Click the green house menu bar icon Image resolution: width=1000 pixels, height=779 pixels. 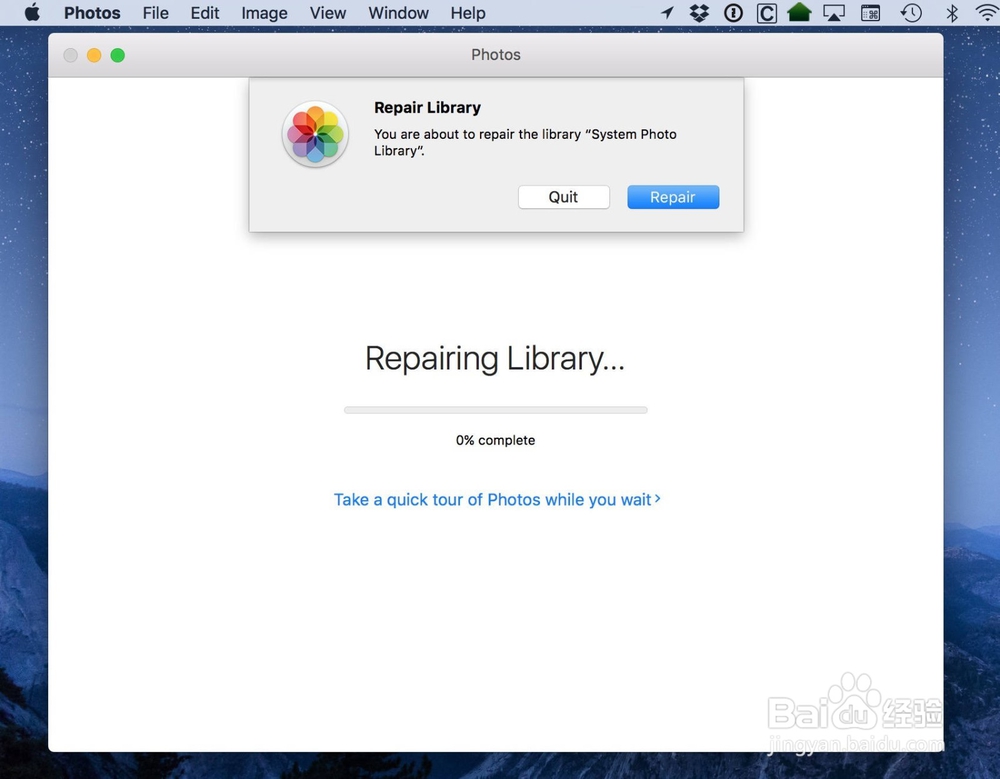pos(799,12)
